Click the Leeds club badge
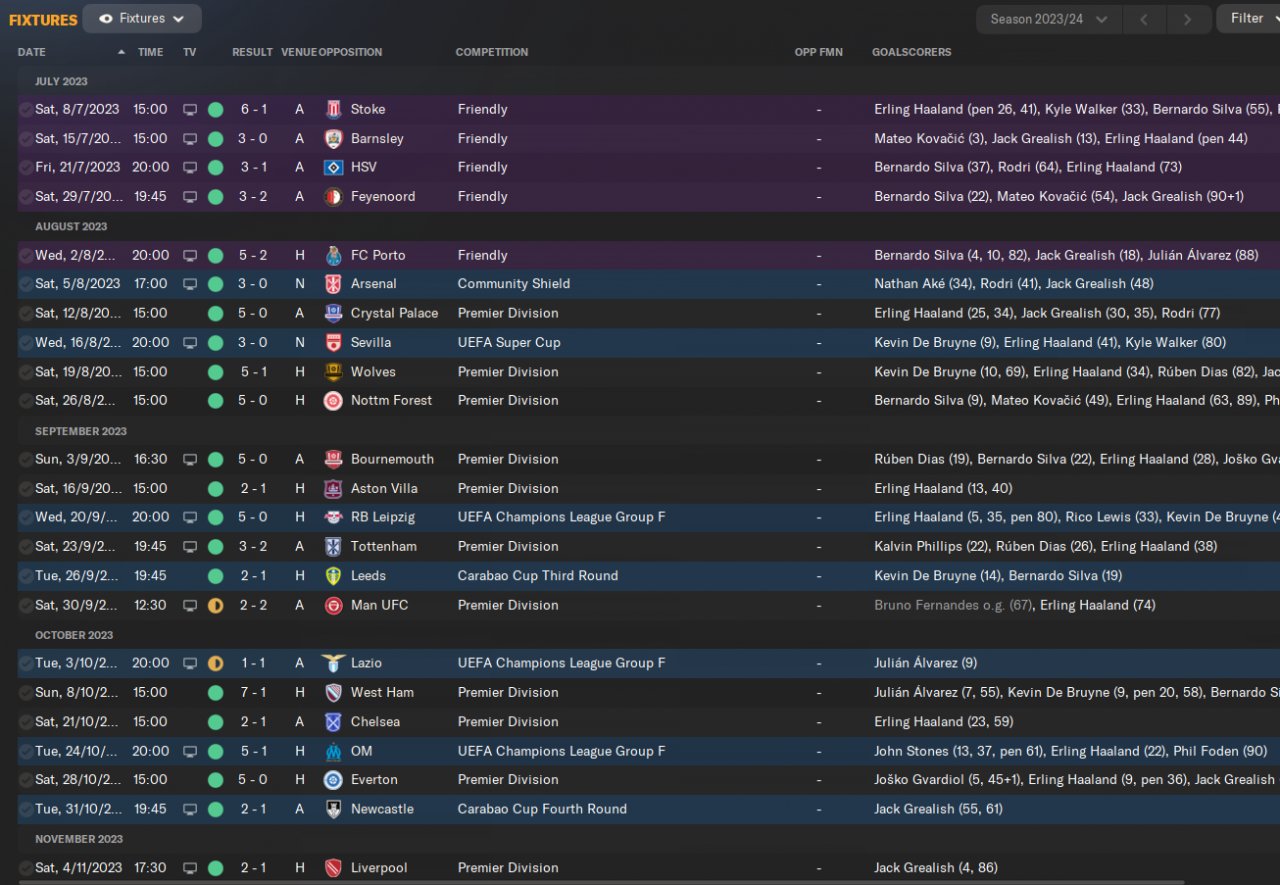 pos(334,576)
